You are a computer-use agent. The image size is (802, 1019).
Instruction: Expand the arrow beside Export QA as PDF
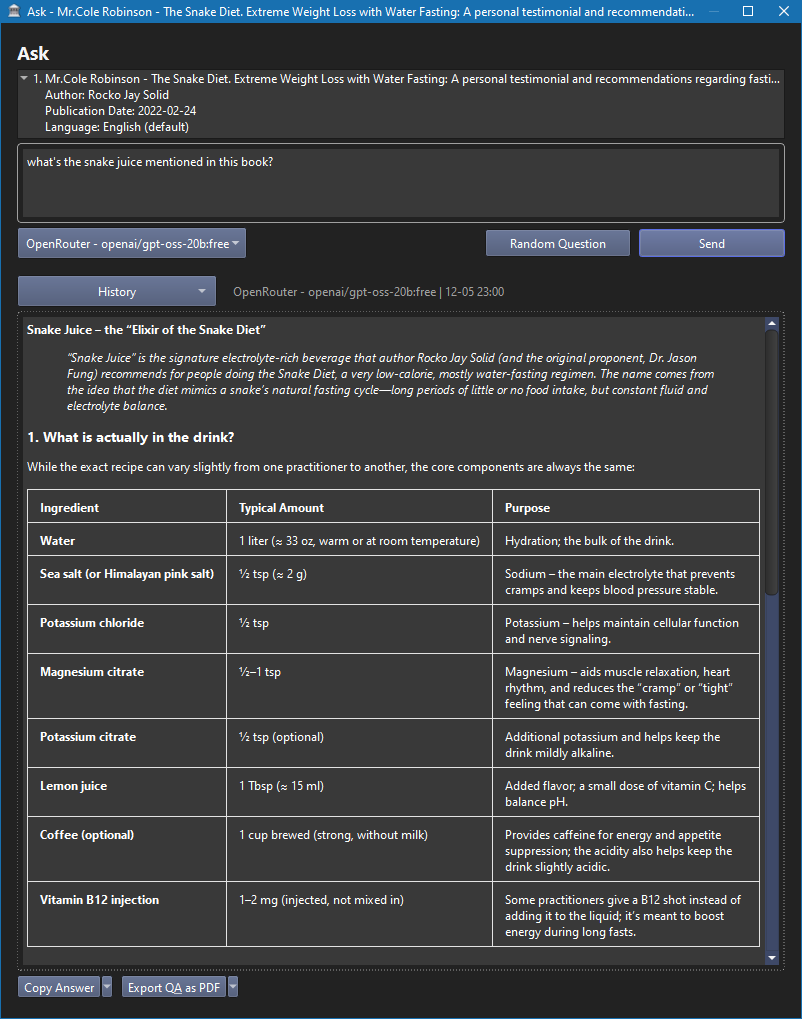pyautogui.click(x=233, y=988)
